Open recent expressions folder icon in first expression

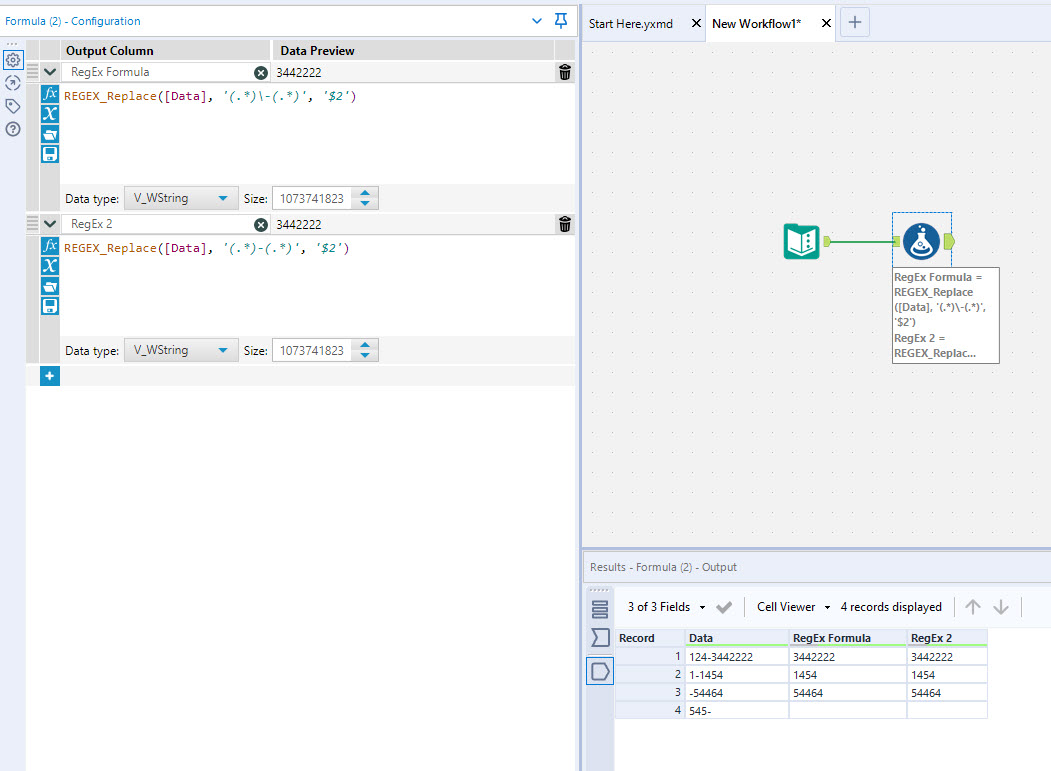point(50,133)
